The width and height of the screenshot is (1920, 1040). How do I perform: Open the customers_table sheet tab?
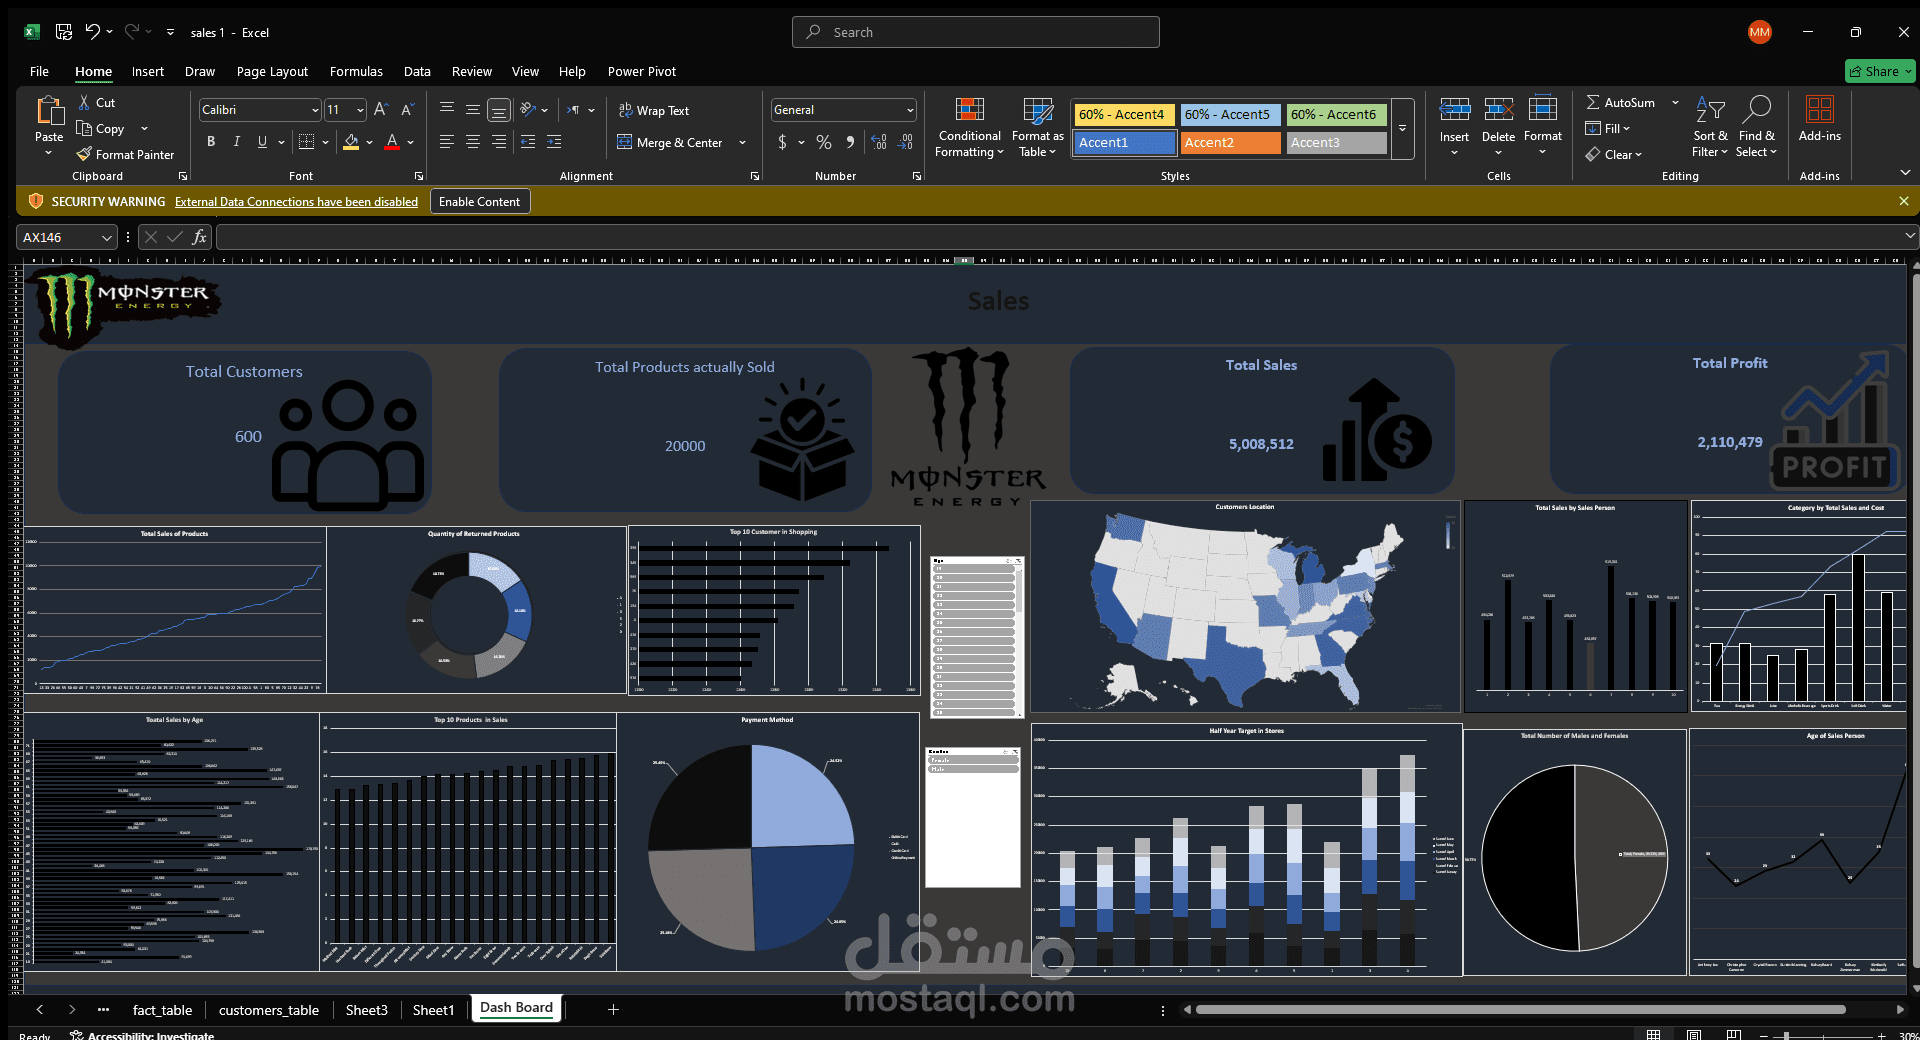[269, 1010]
